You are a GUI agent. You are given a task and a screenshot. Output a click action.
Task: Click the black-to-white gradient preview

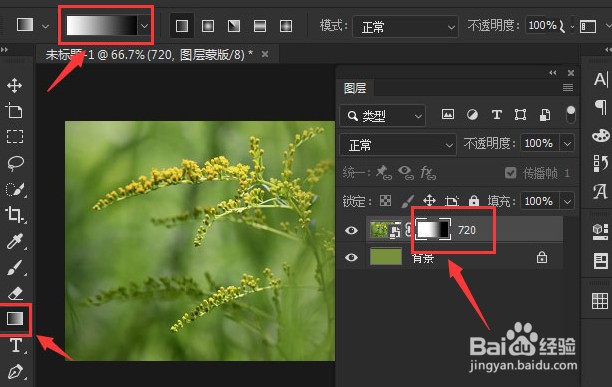tap(102, 25)
